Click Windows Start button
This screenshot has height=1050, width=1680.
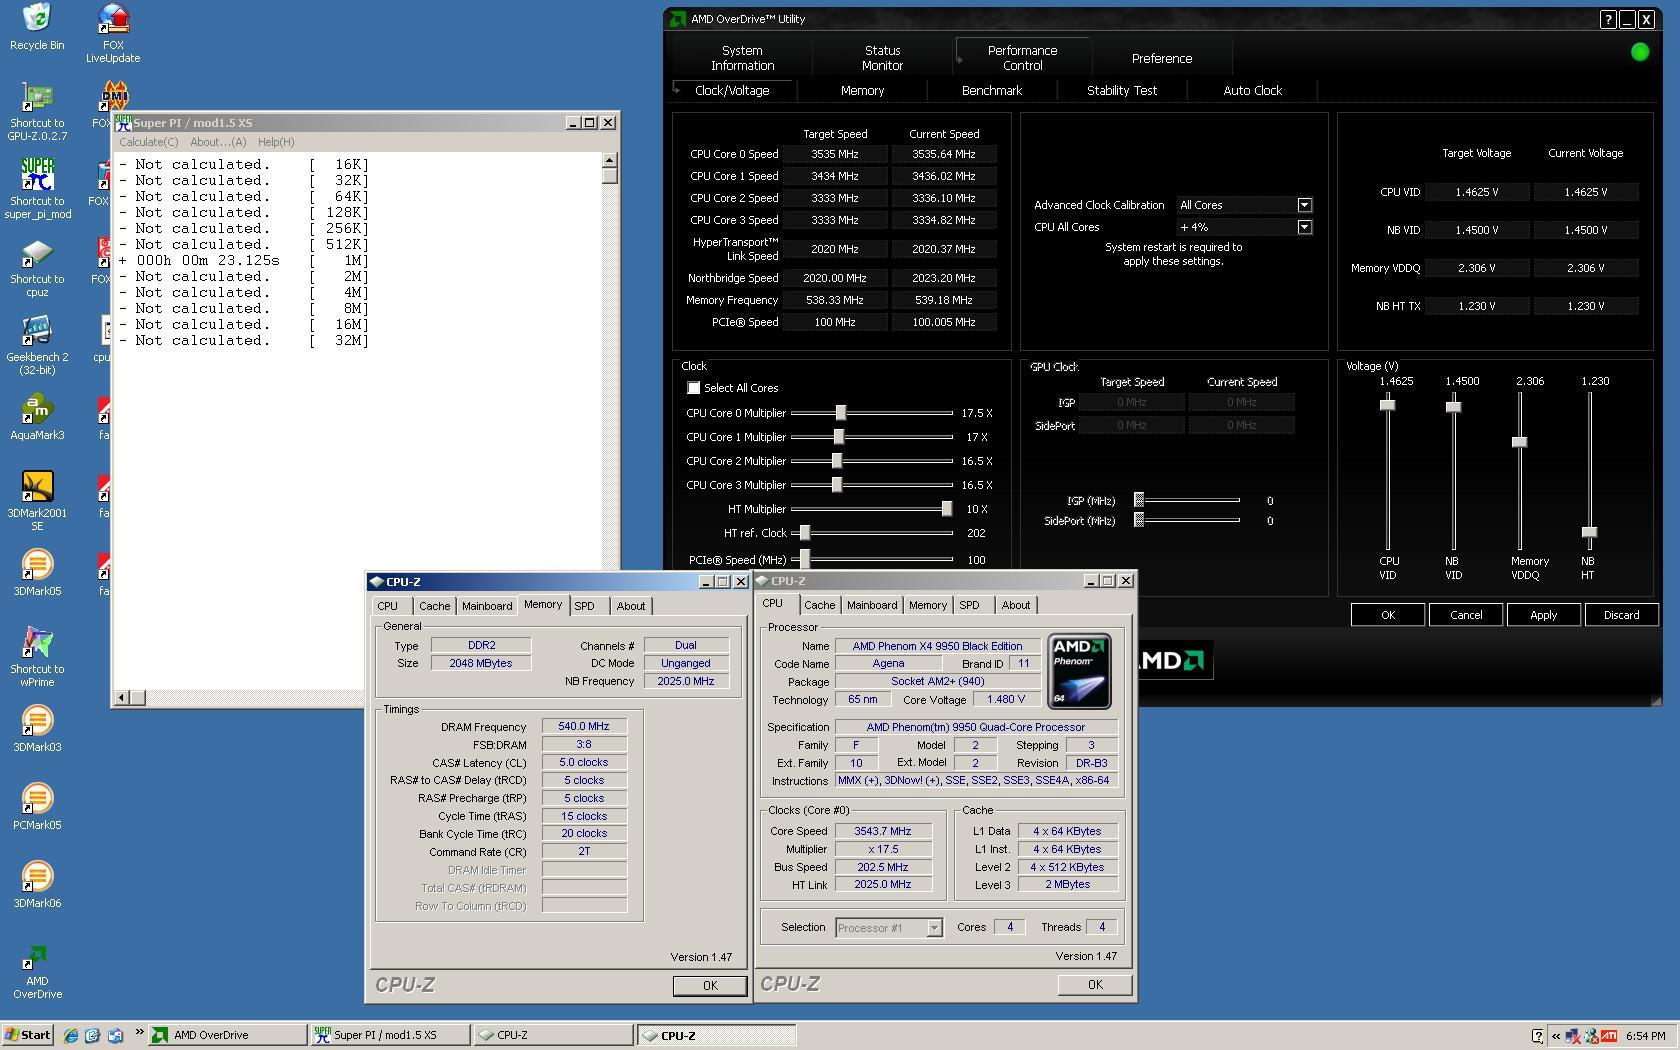pyautogui.click(x=28, y=1035)
